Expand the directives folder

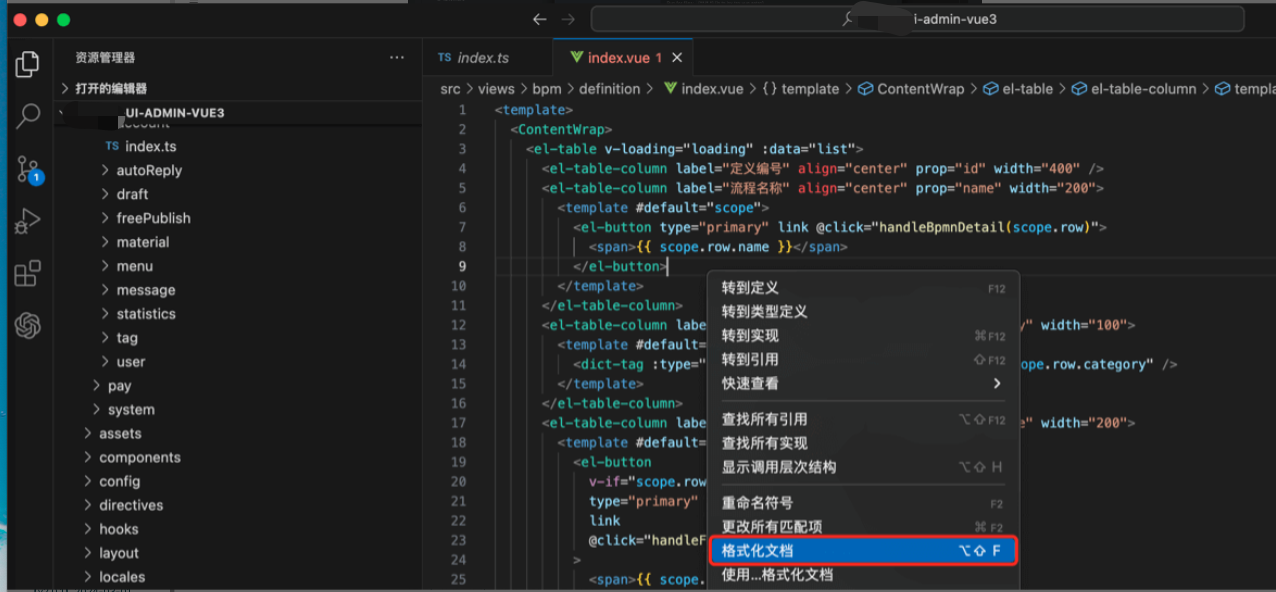coord(131,506)
